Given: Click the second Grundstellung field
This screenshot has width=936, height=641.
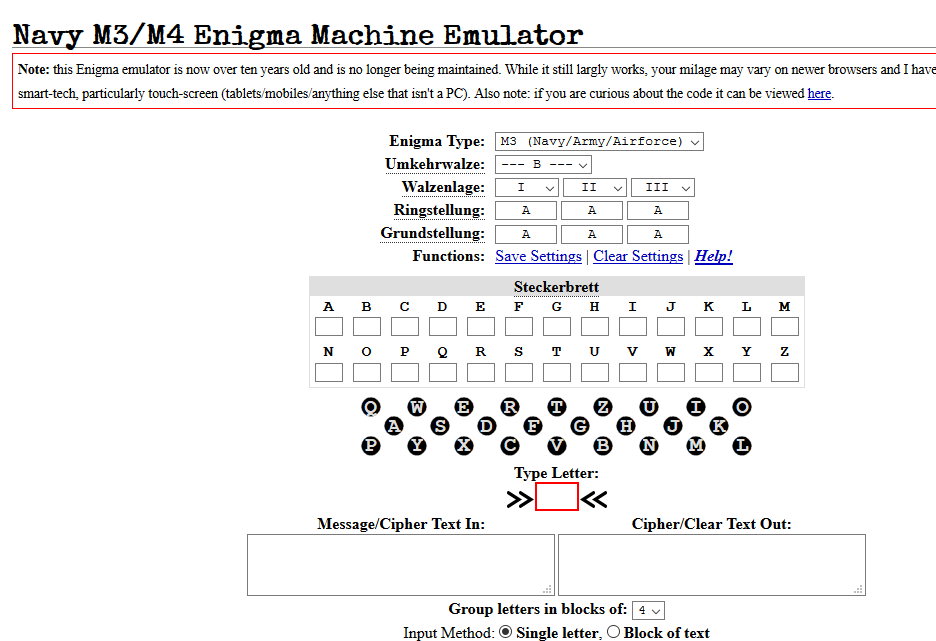Looking at the screenshot, I should (592, 234).
